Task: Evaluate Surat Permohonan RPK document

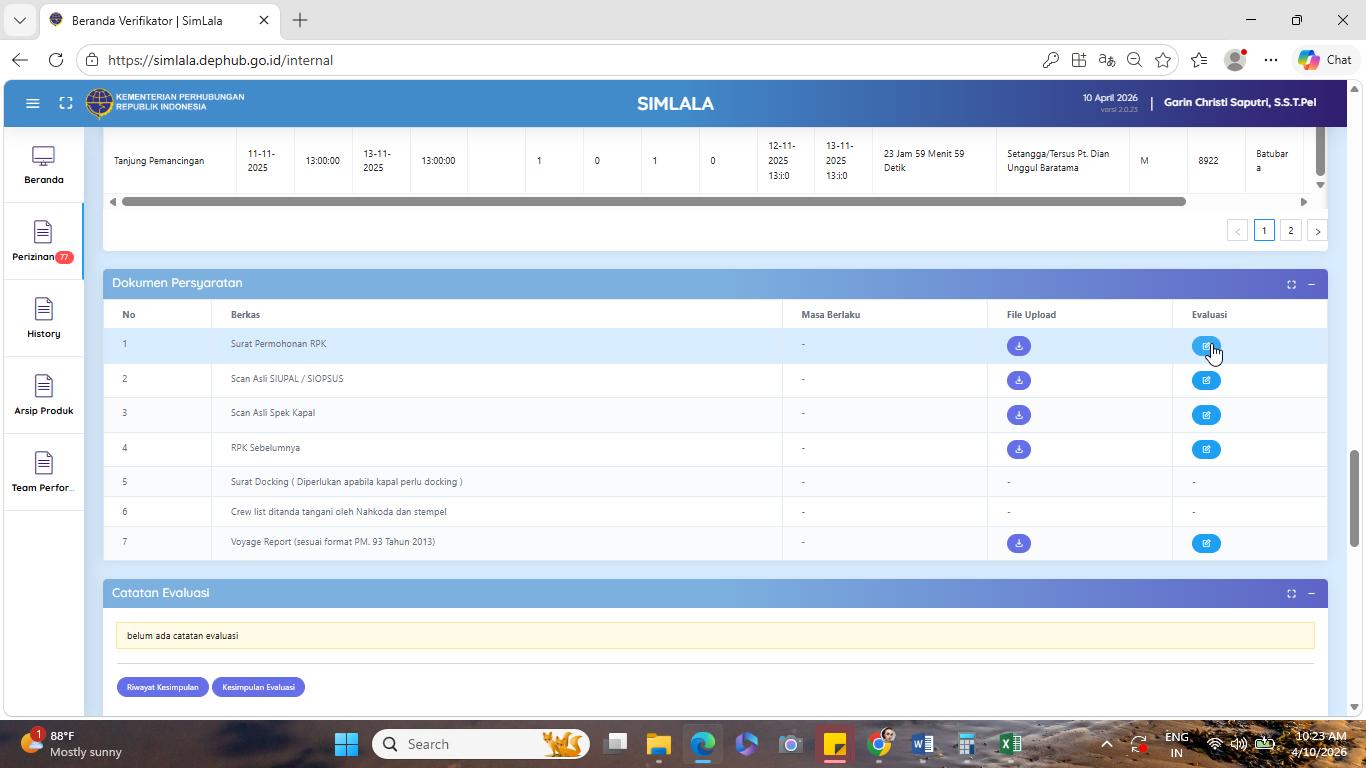Action: (x=1206, y=346)
